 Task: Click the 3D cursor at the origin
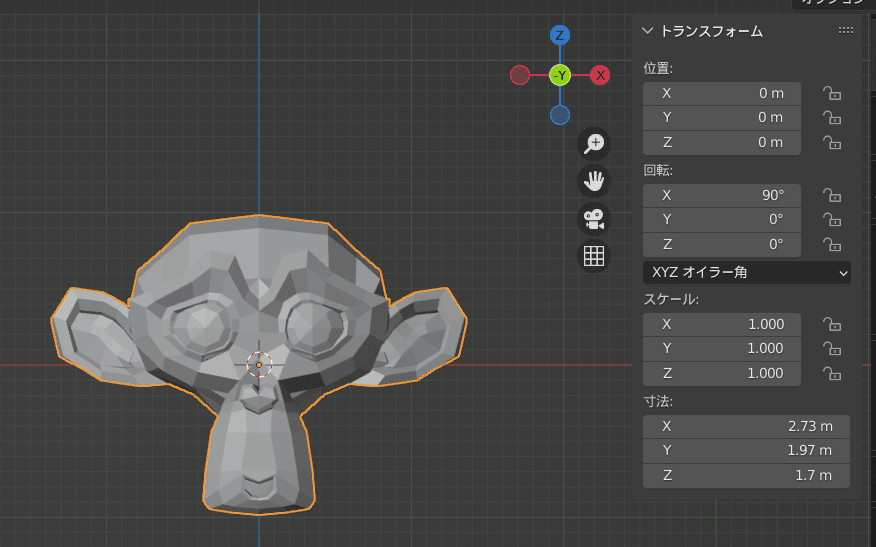pyautogui.click(x=259, y=365)
